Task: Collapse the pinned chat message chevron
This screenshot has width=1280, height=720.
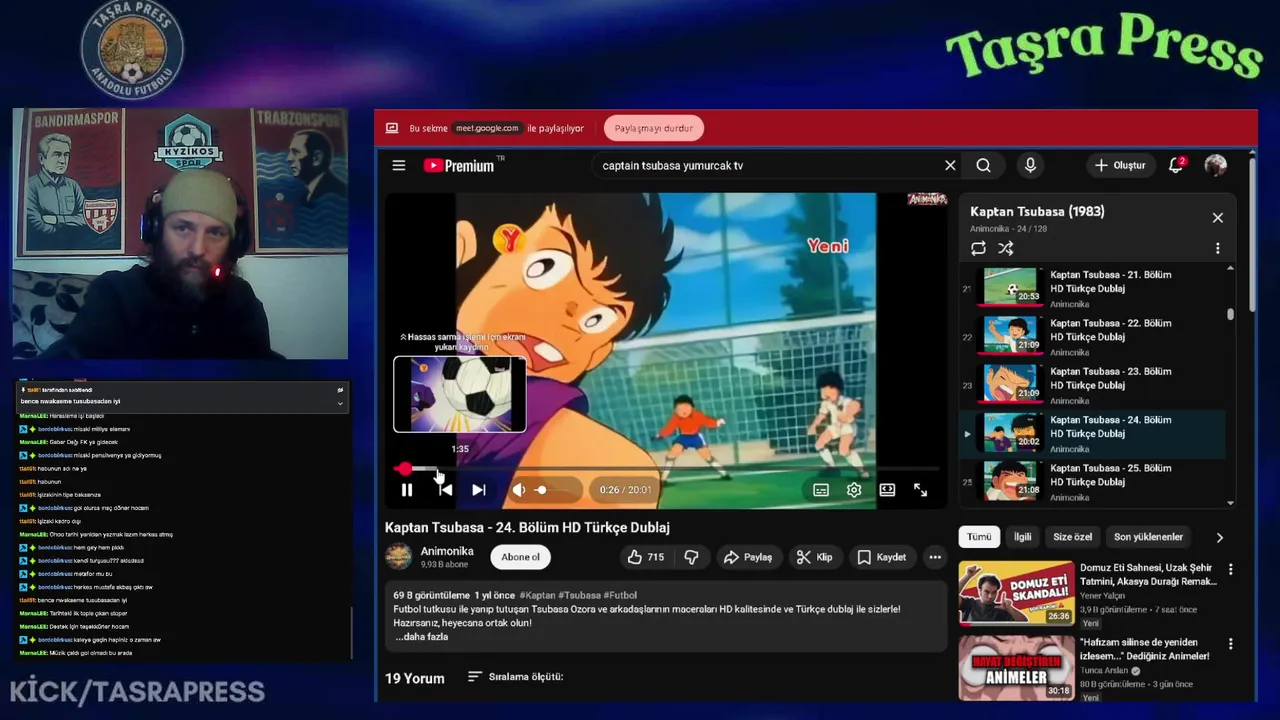Action: pos(340,402)
